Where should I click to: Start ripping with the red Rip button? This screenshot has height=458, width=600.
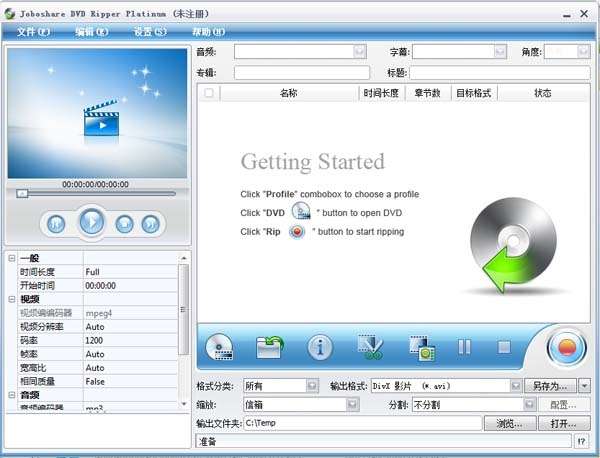pyautogui.click(x=567, y=347)
